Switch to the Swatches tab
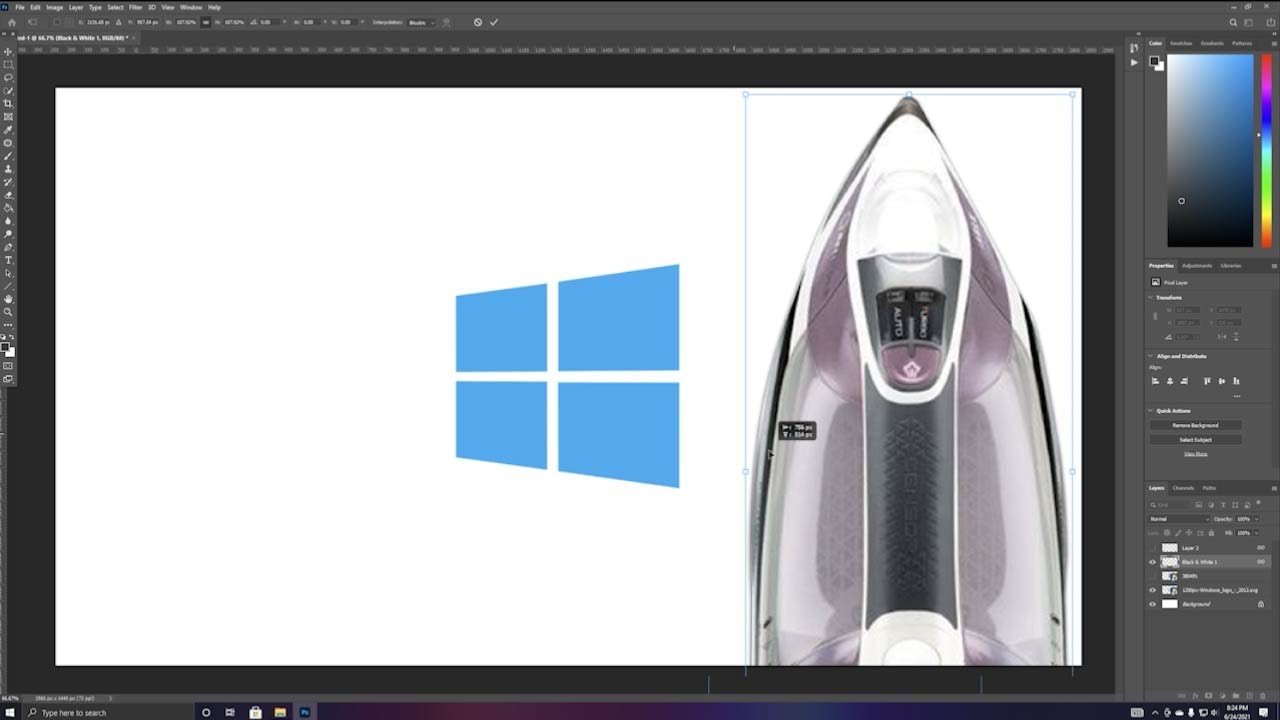Screen dimensions: 1280x720 1181,43
